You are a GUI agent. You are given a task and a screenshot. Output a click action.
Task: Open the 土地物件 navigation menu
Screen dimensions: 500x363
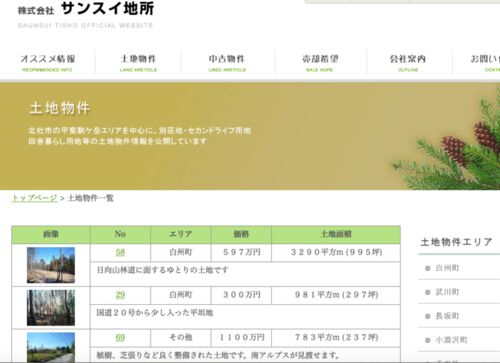[x=138, y=62]
